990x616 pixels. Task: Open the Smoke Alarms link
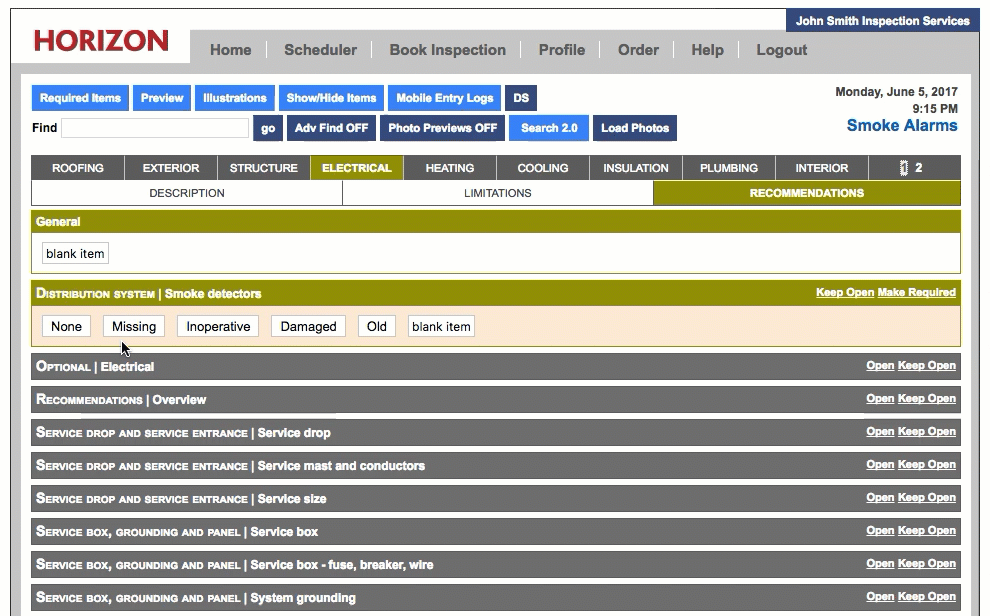click(901, 126)
